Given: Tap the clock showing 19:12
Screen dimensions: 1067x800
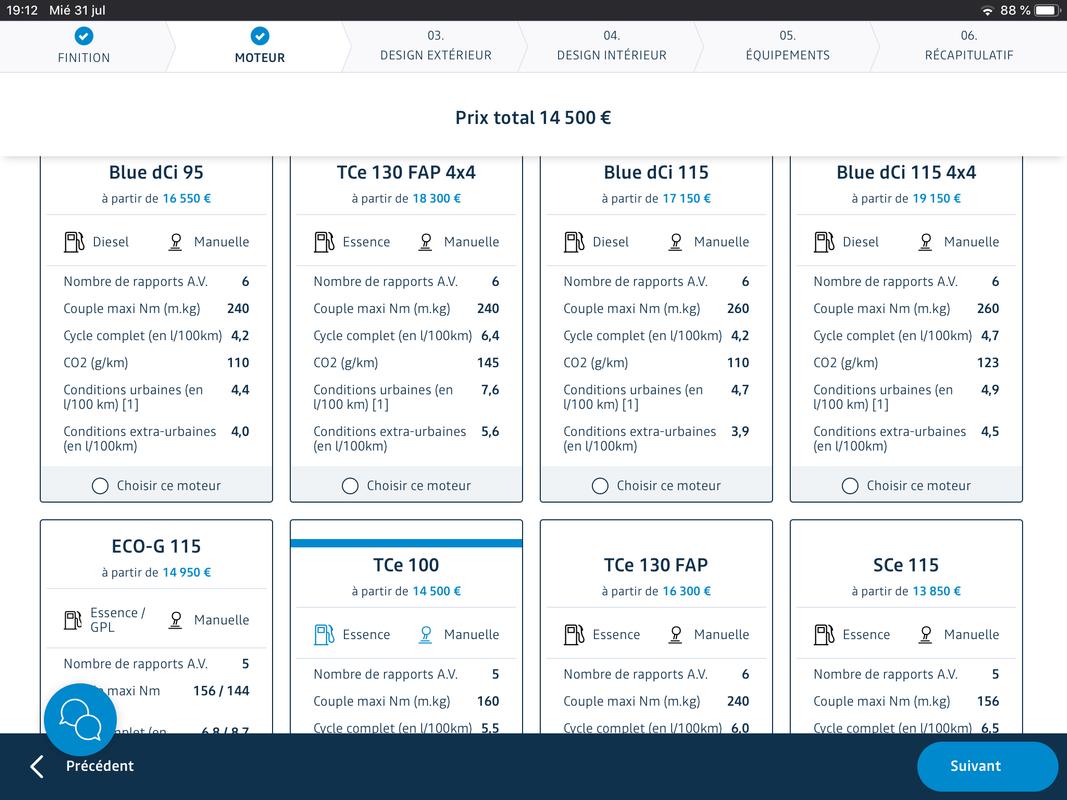Looking at the screenshot, I should (22, 10).
